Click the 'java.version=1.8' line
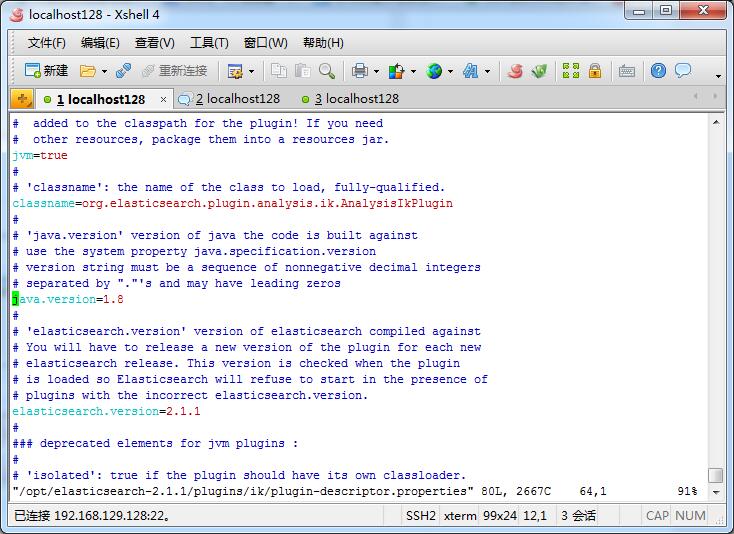 click(68, 300)
